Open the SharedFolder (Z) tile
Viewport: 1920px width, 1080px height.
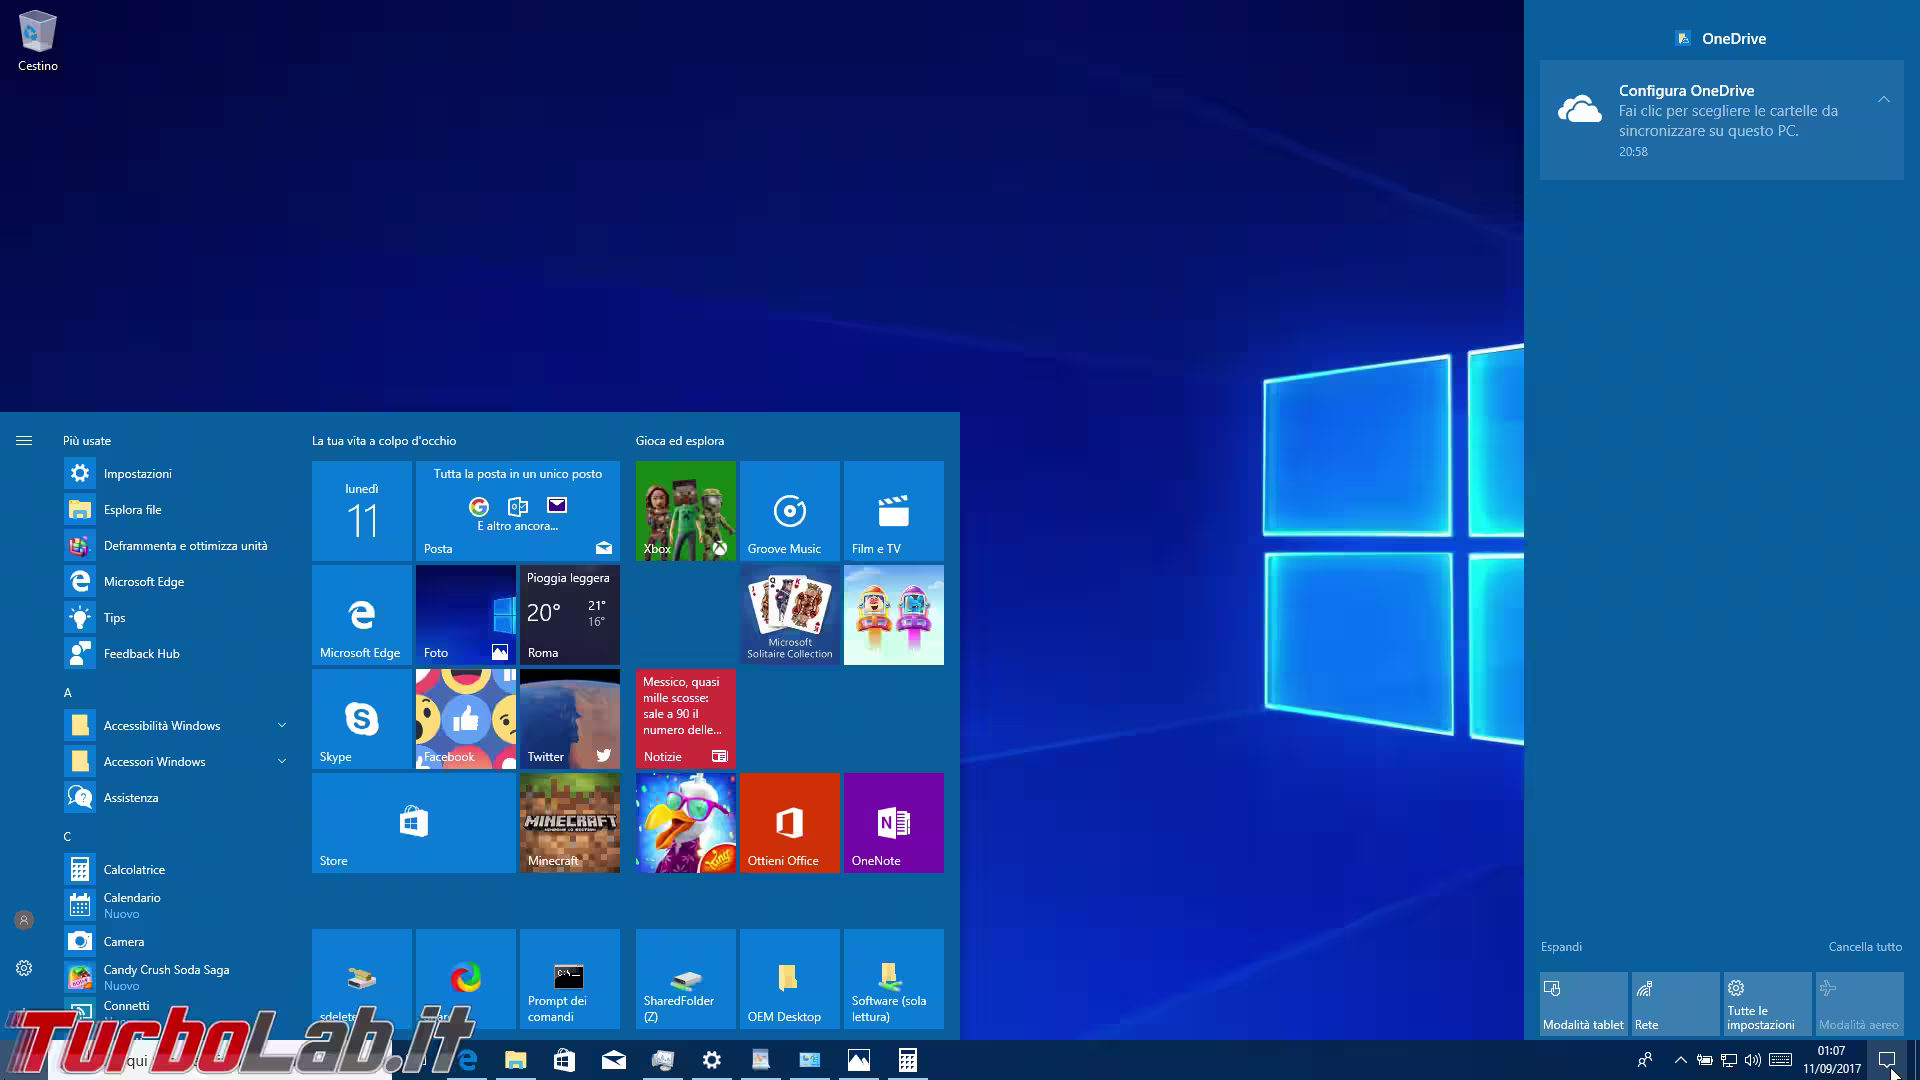coord(685,978)
